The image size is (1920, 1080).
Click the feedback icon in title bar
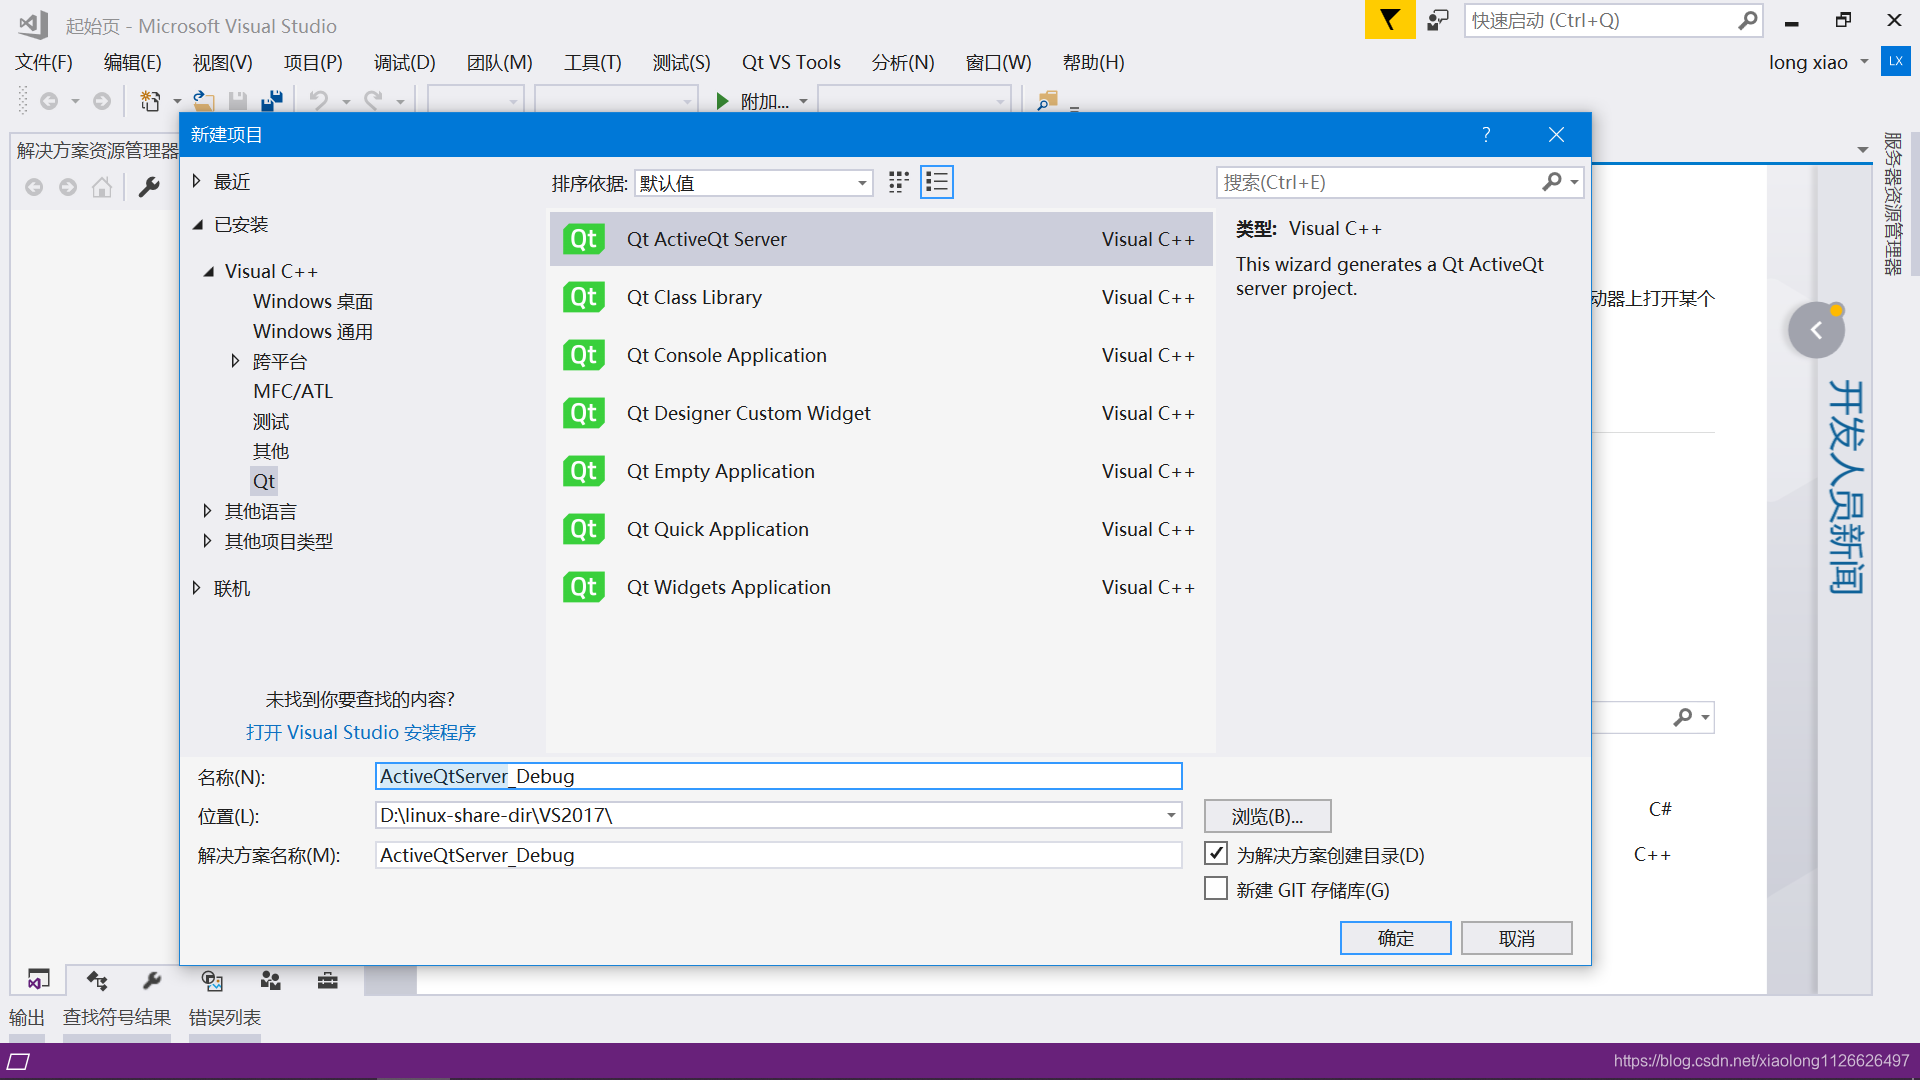click(x=1437, y=20)
